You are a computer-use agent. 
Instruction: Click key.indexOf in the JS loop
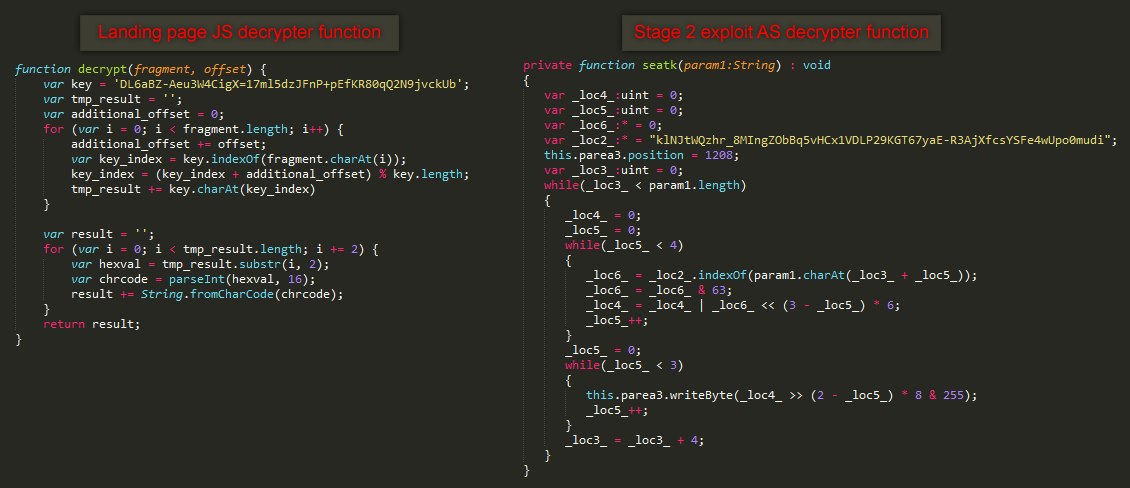point(192,159)
